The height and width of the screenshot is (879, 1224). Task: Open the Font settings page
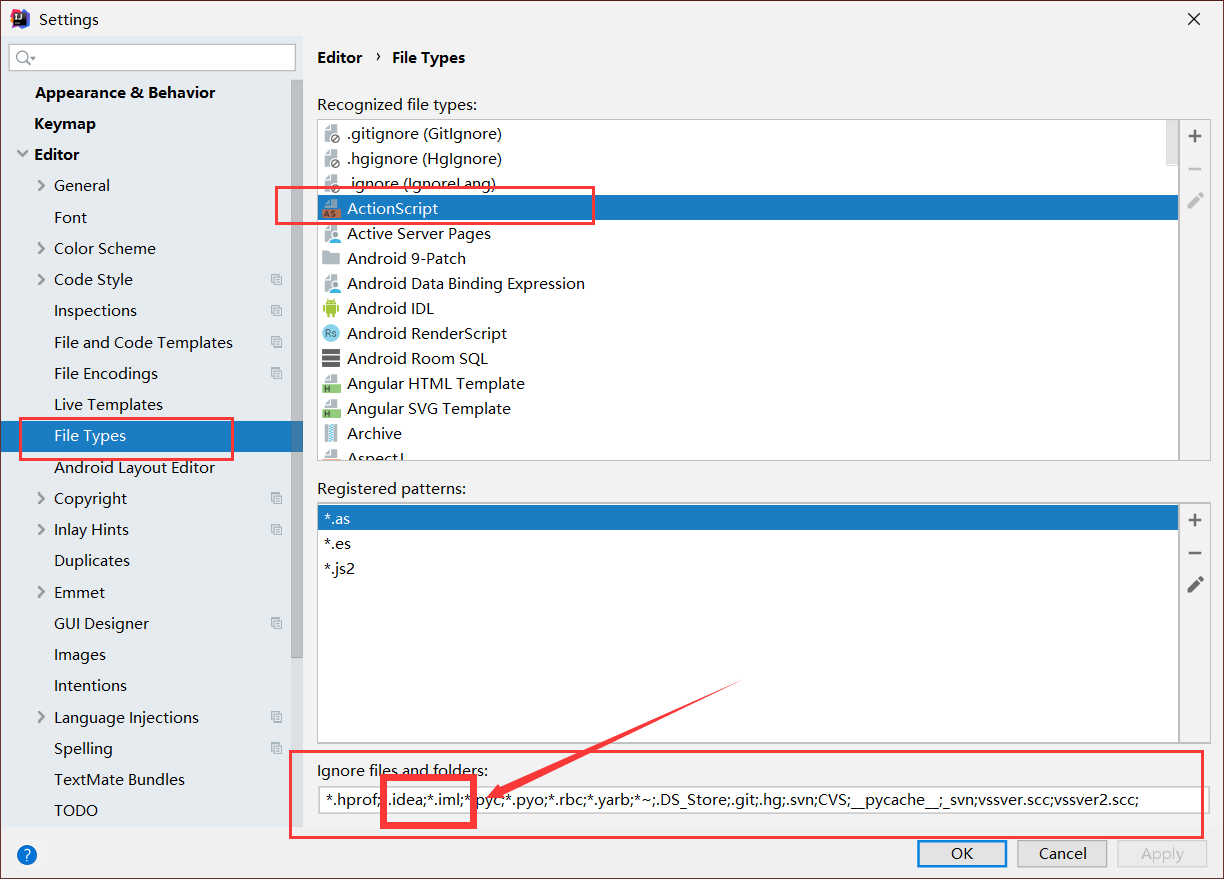pos(70,218)
